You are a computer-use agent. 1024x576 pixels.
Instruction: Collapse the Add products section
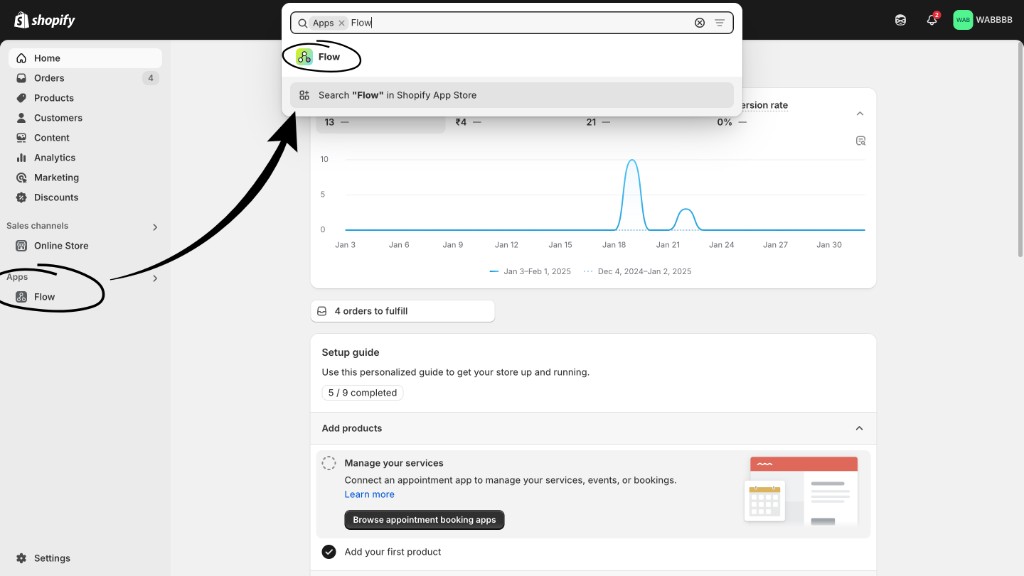[859, 428]
